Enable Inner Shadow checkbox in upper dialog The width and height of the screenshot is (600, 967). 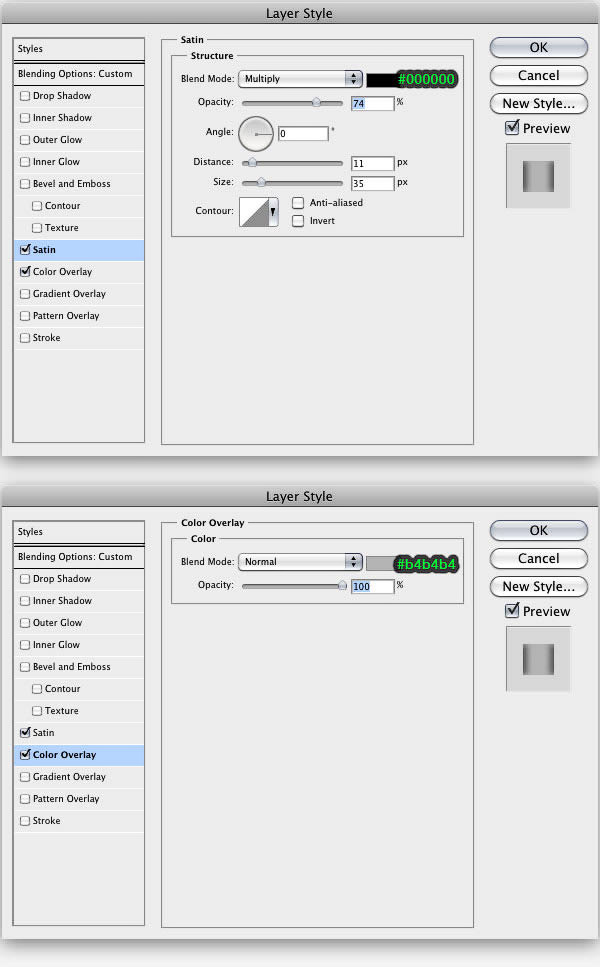[x=25, y=118]
